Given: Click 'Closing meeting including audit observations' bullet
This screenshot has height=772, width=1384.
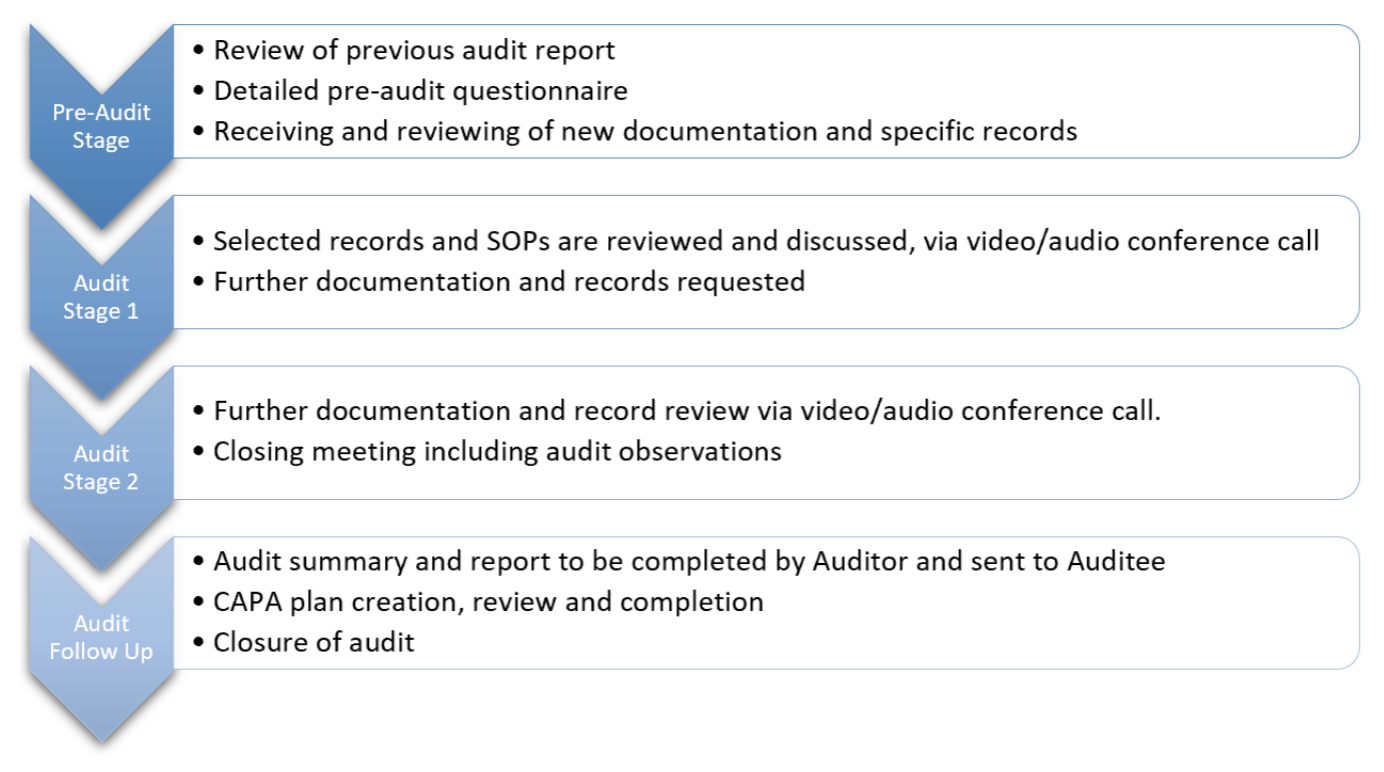Looking at the screenshot, I should 497,451.
